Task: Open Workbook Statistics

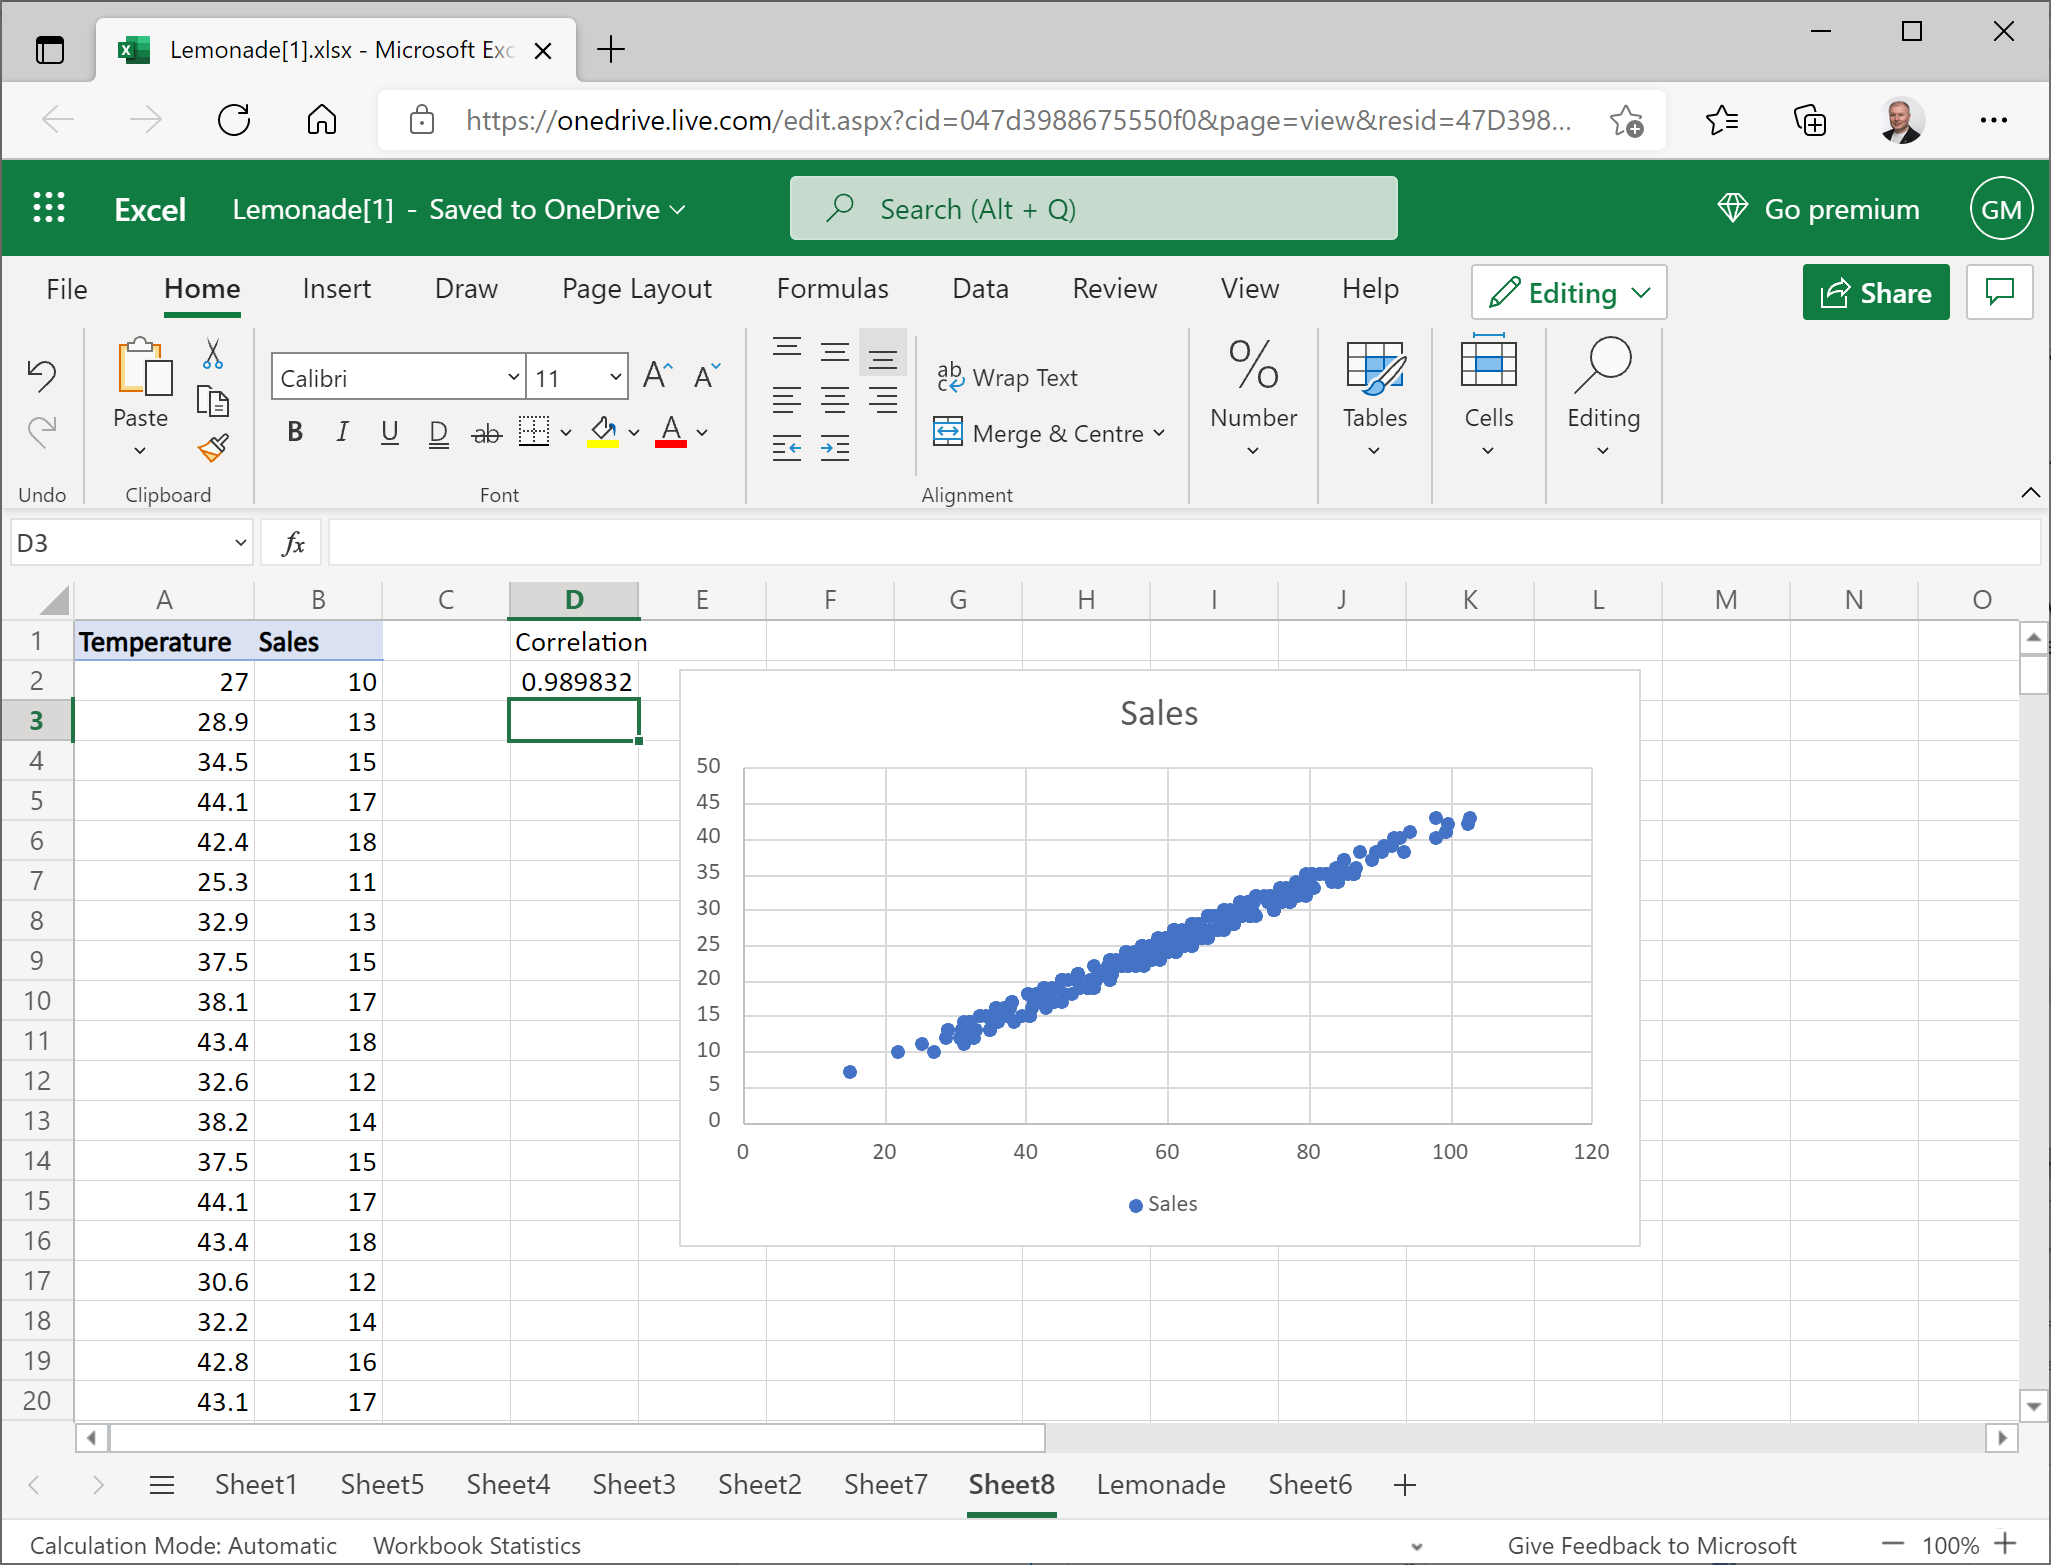Action: 476,1544
